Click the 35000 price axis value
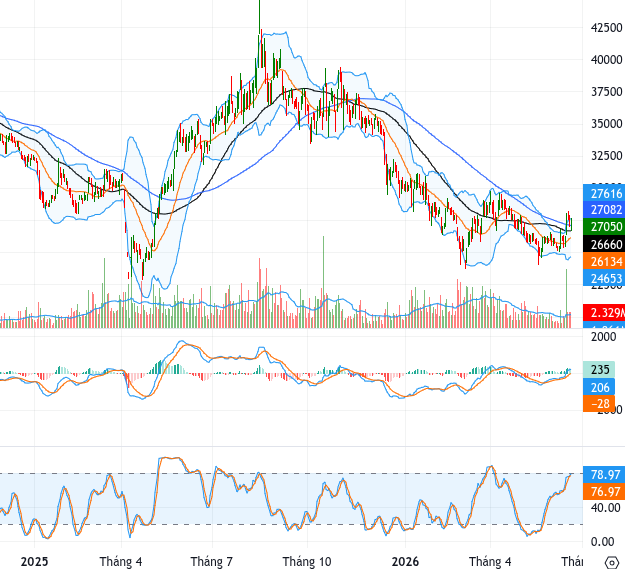 tap(606, 124)
